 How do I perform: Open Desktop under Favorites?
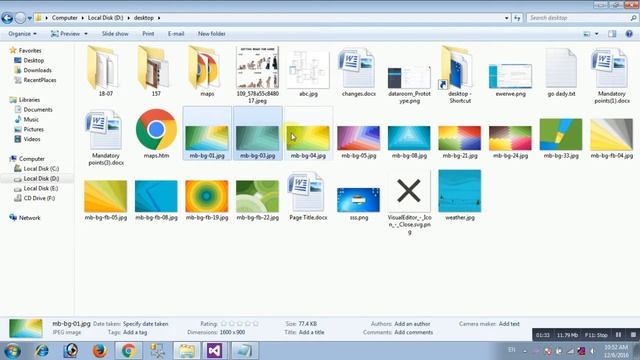click(33, 60)
